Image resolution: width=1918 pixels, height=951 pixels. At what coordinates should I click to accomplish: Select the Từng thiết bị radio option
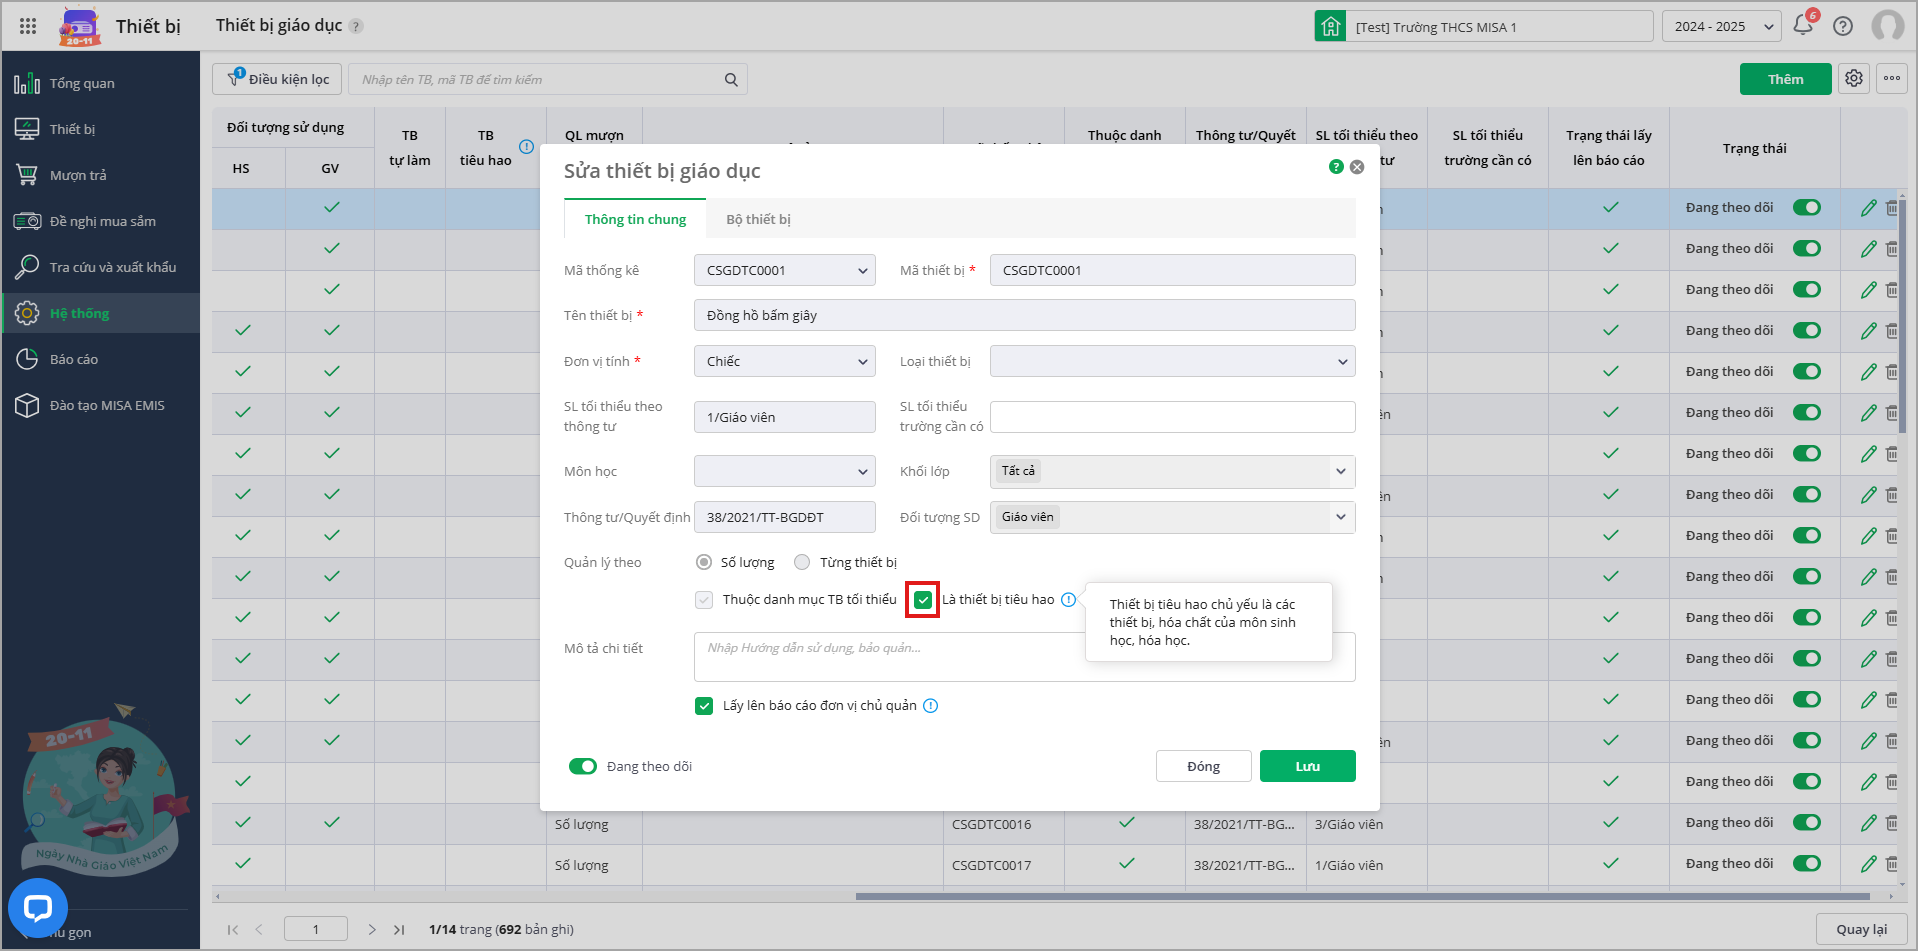pyautogui.click(x=802, y=562)
